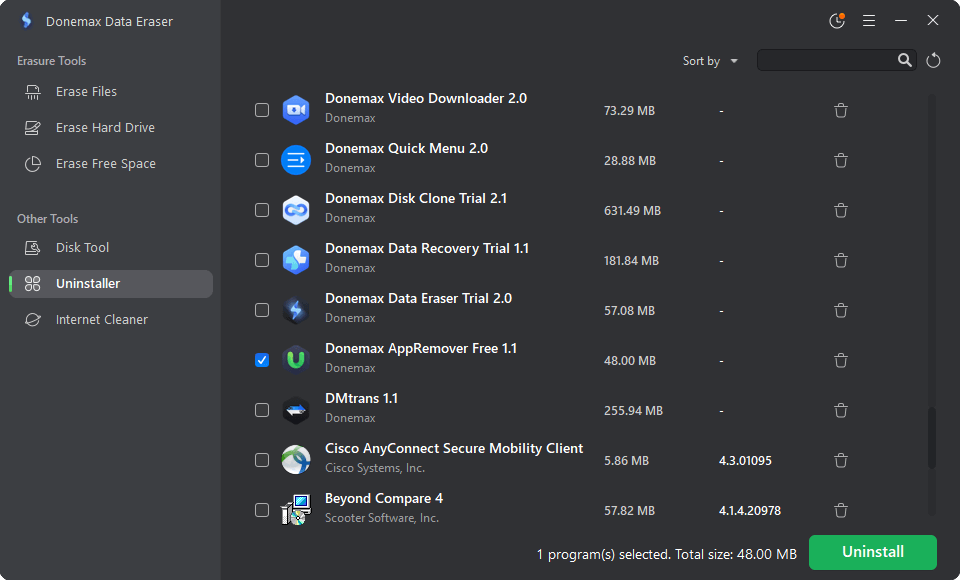Click the program list vertical scrollbar thumb
Viewport: 960px width, 580px height.
[x=931, y=437]
